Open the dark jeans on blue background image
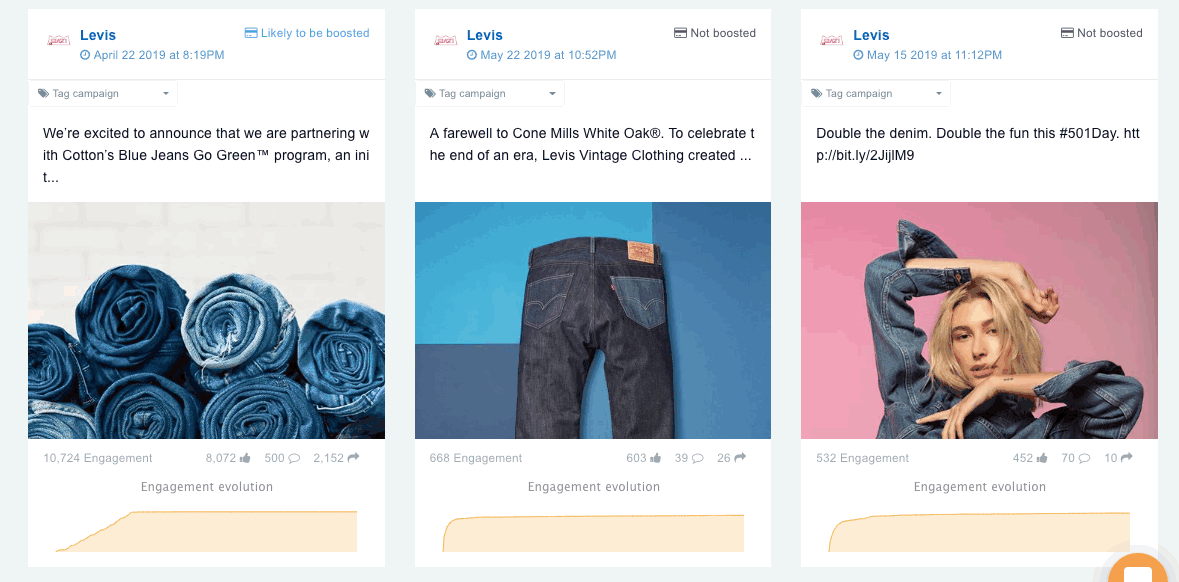This screenshot has height=582, width=1179. (x=593, y=320)
